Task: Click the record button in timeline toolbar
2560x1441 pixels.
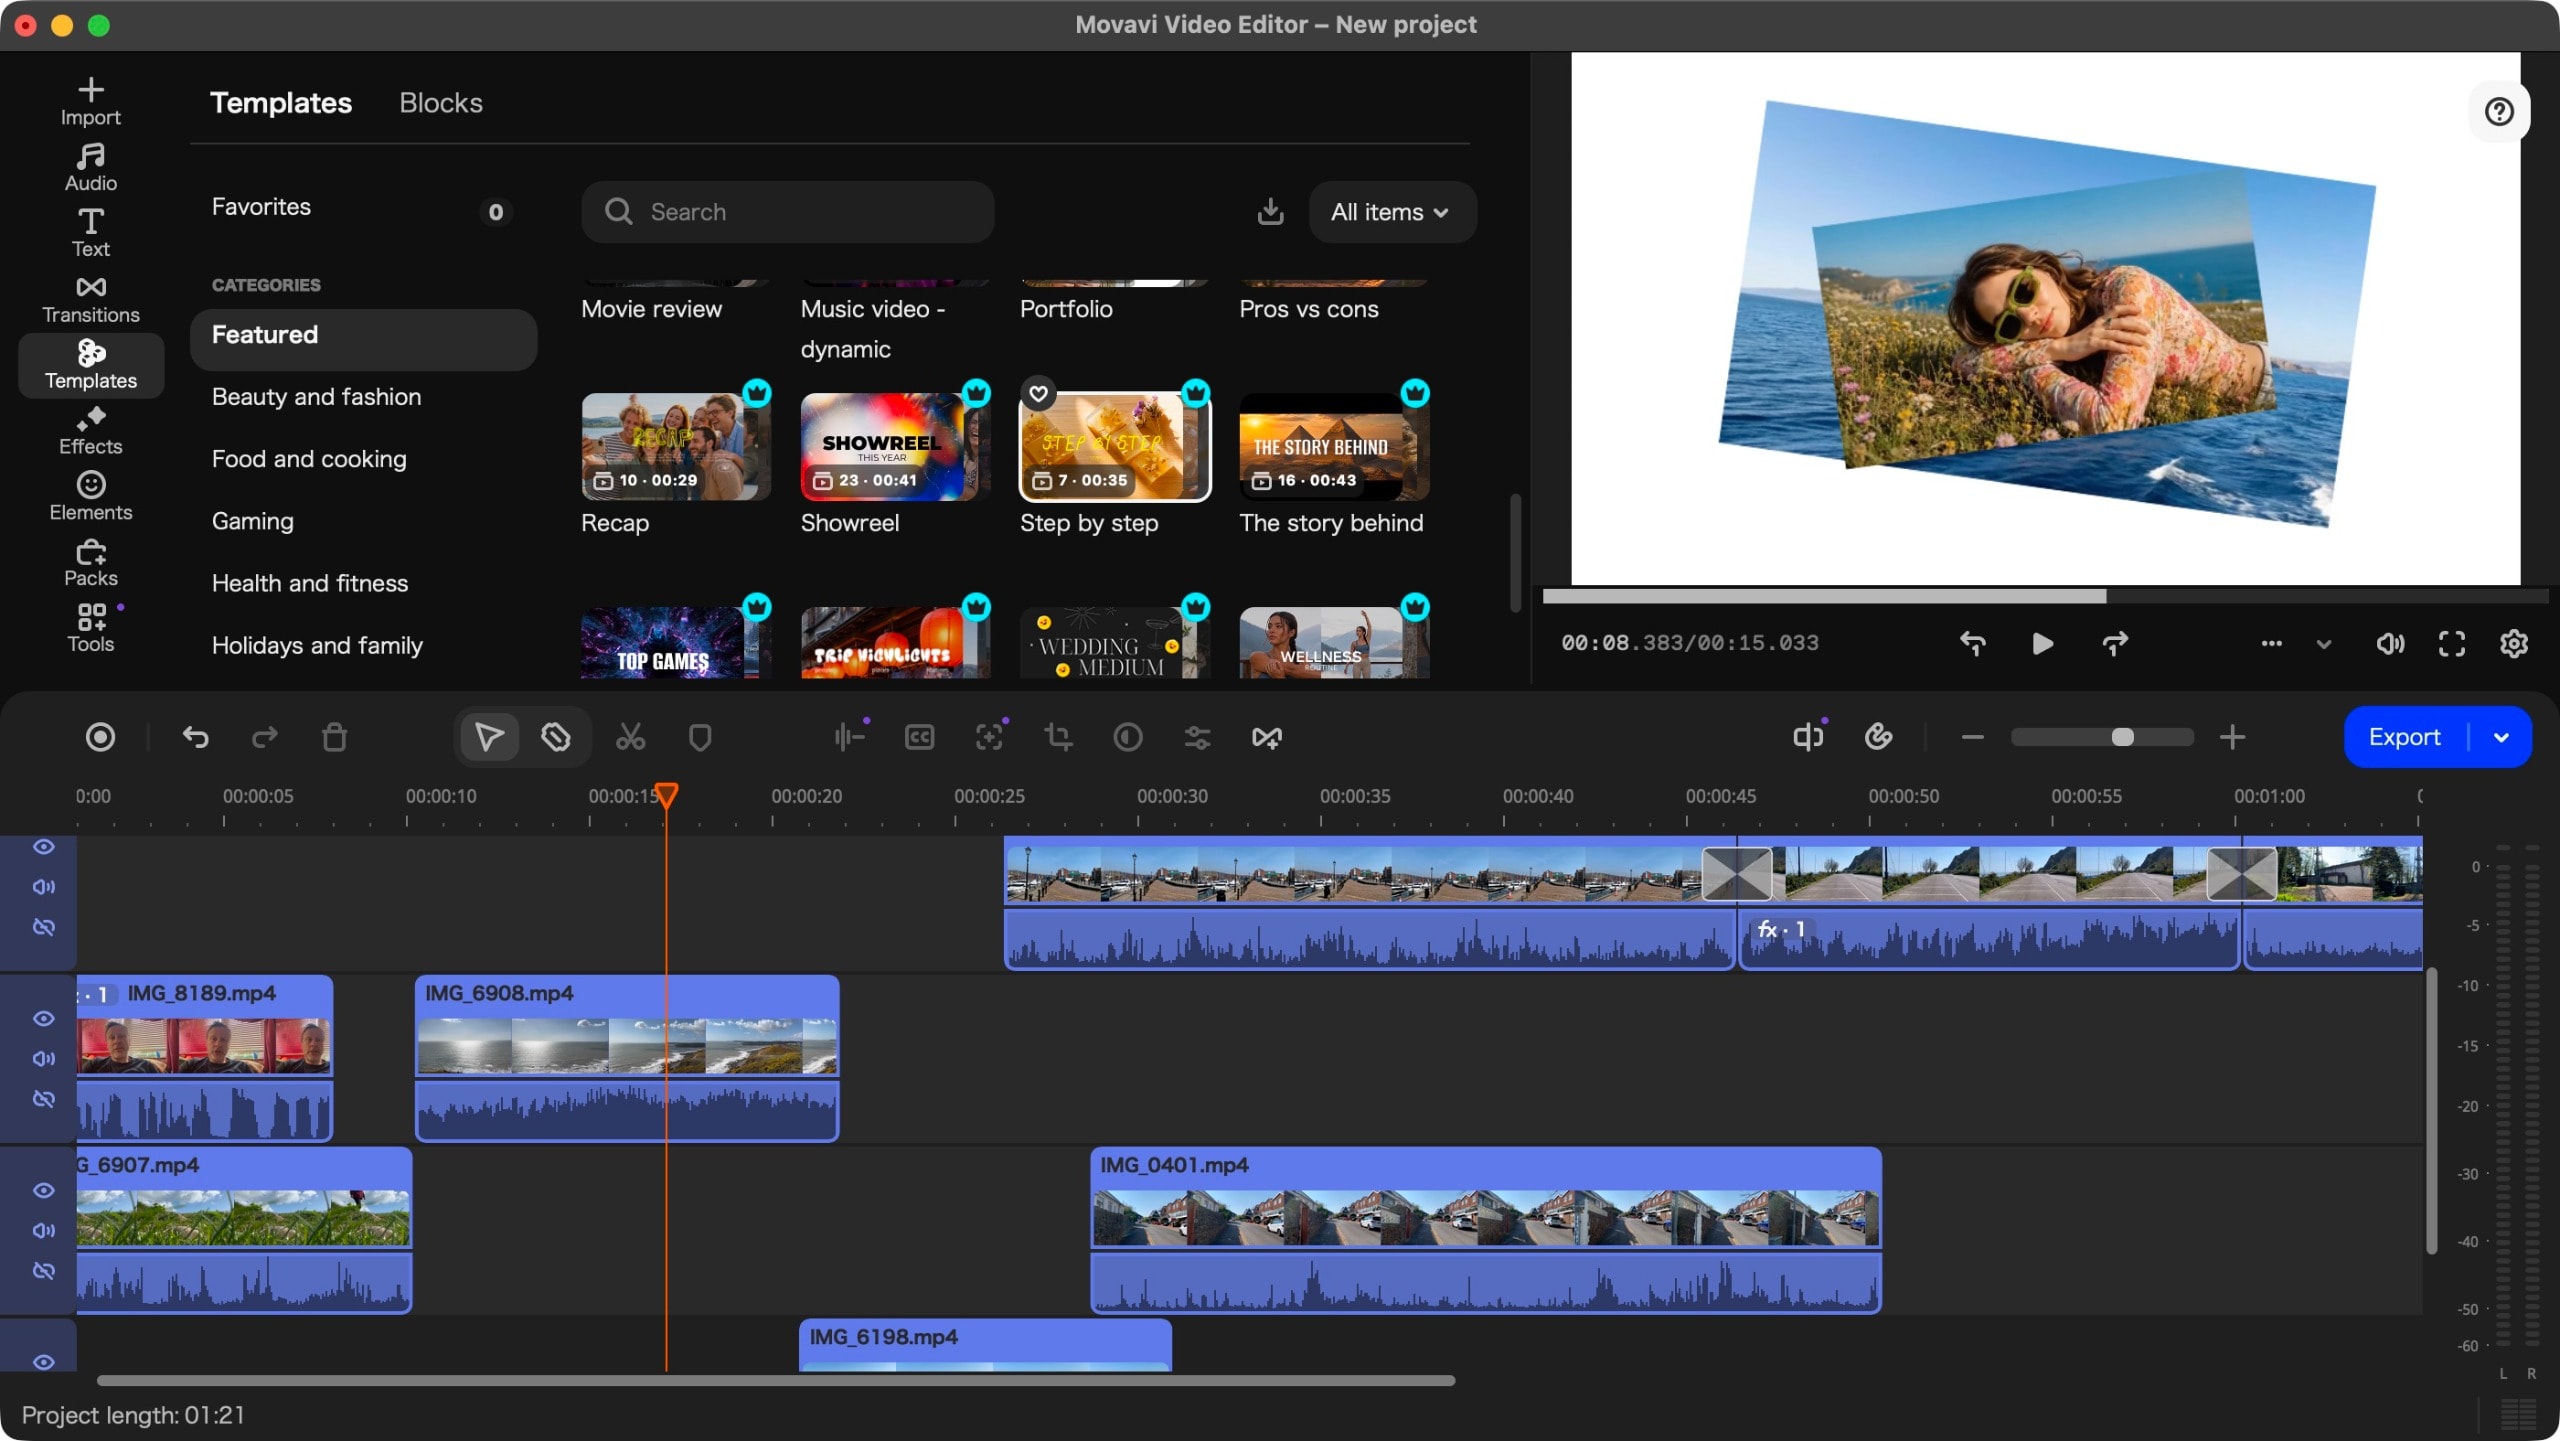Action: tap(100, 738)
